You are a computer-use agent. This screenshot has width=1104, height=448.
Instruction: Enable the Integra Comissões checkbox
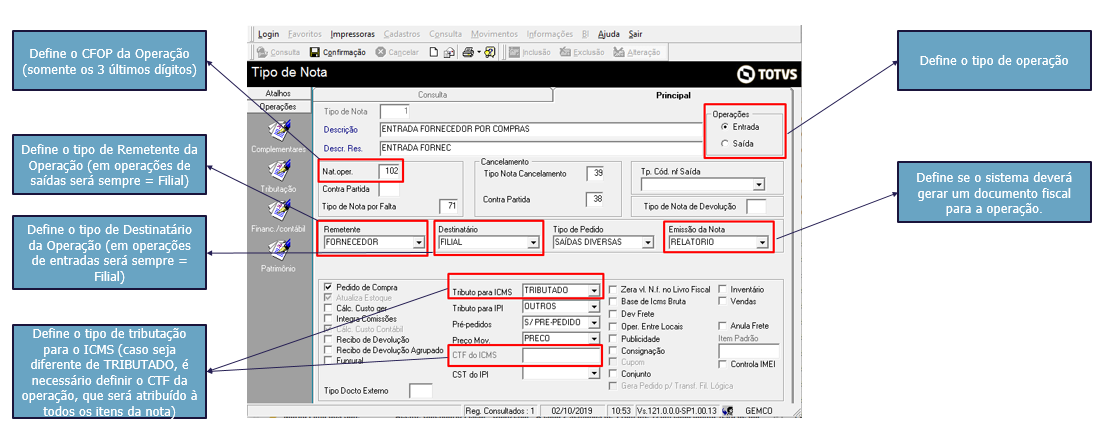coord(328,318)
